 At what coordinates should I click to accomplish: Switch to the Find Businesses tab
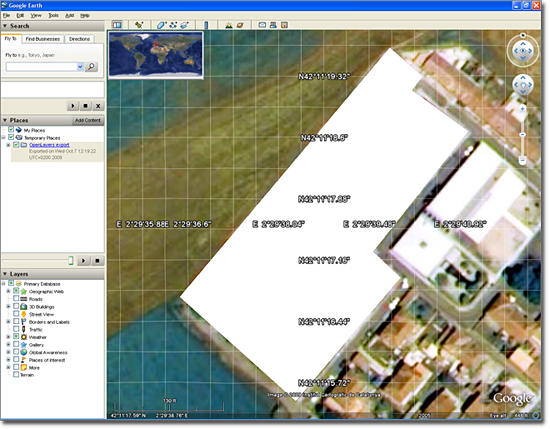click(x=43, y=39)
